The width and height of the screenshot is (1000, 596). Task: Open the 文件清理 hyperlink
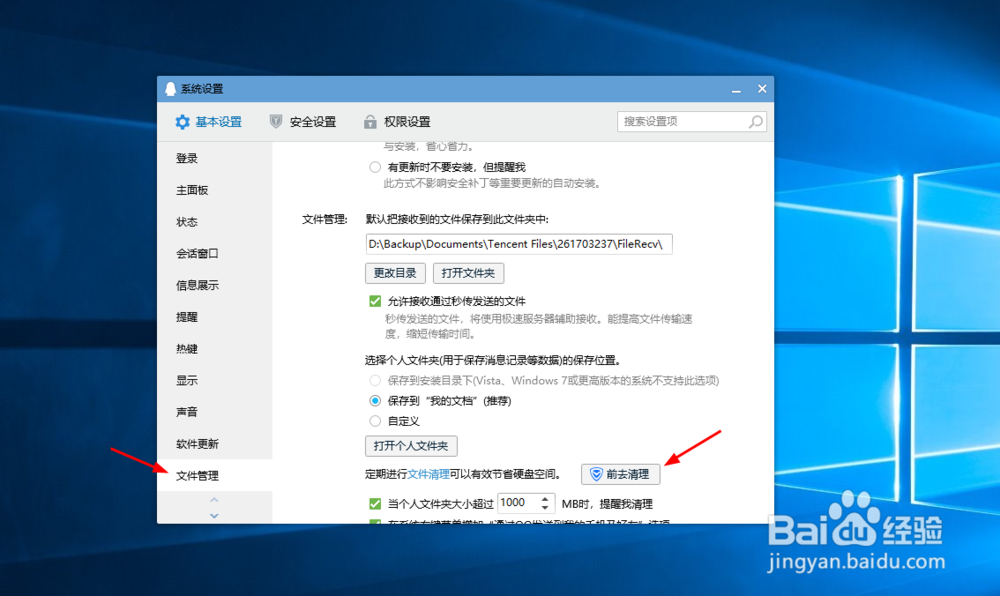pos(429,474)
